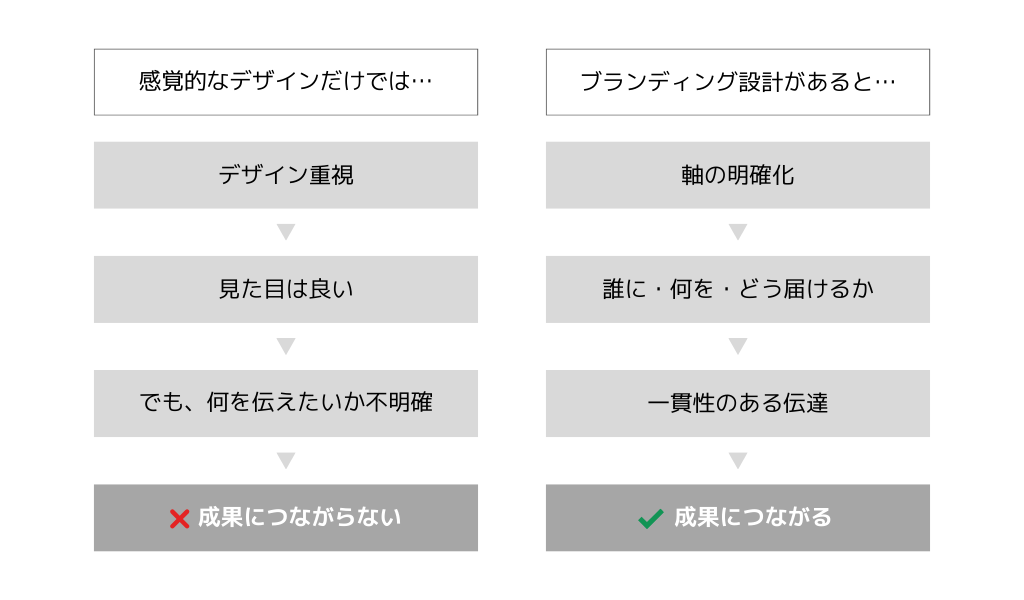Click the 成果につながらない label text
The height and width of the screenshot is (600, 1024).
pos(299,517)
